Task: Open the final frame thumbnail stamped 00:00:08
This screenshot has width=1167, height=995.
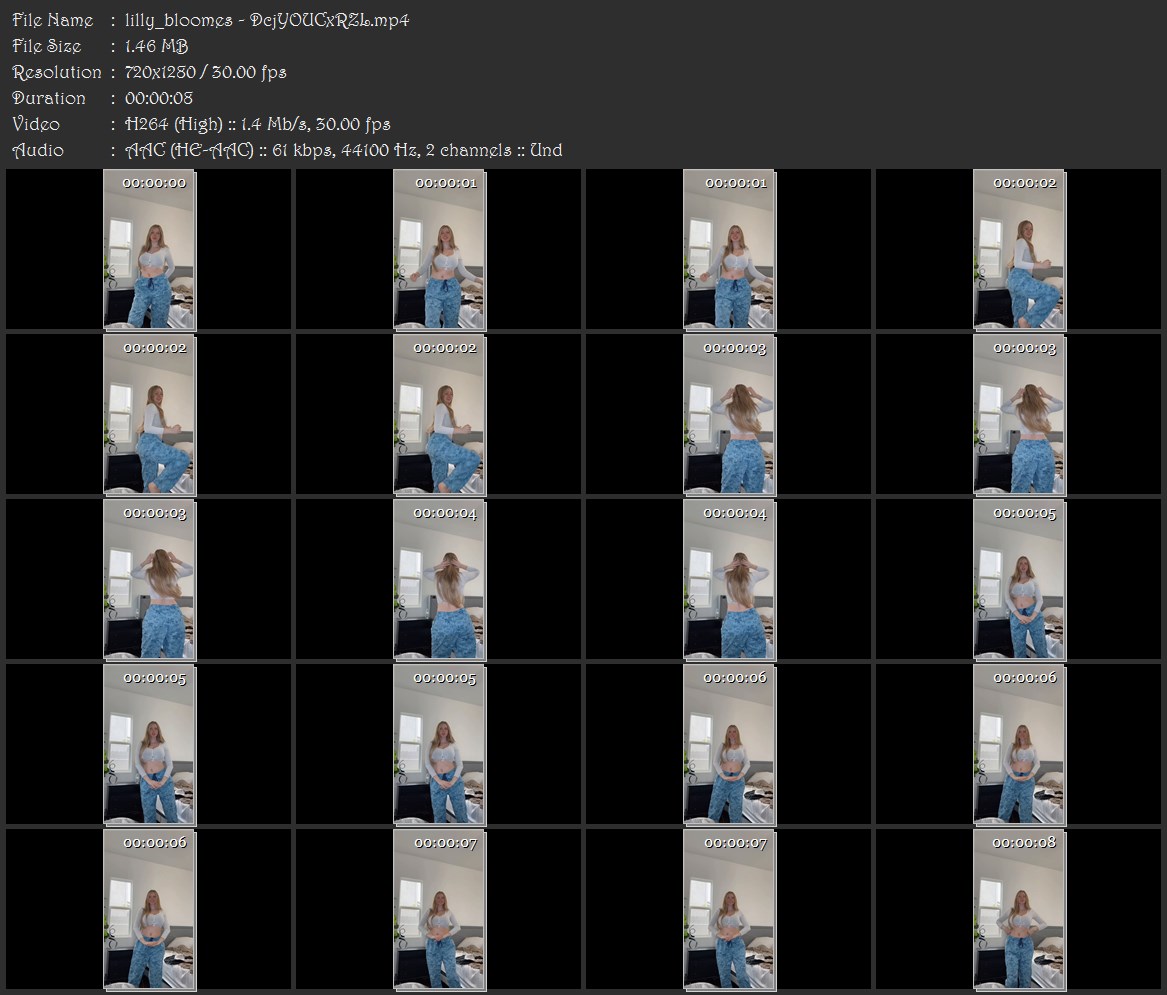Action: (1020, 910)
